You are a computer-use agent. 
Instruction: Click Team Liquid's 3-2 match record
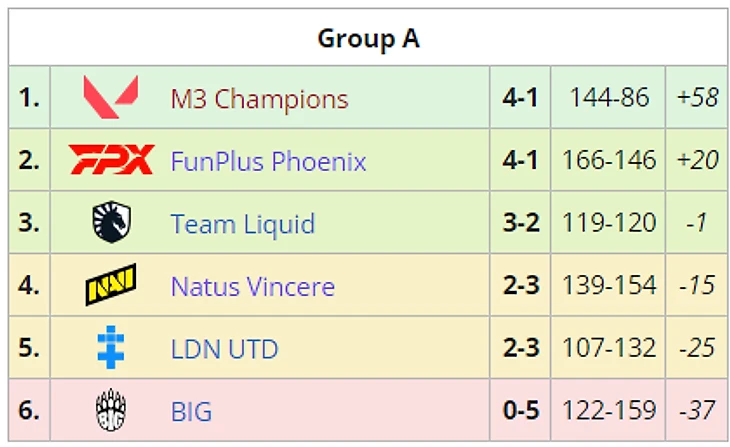pos(520,224)
